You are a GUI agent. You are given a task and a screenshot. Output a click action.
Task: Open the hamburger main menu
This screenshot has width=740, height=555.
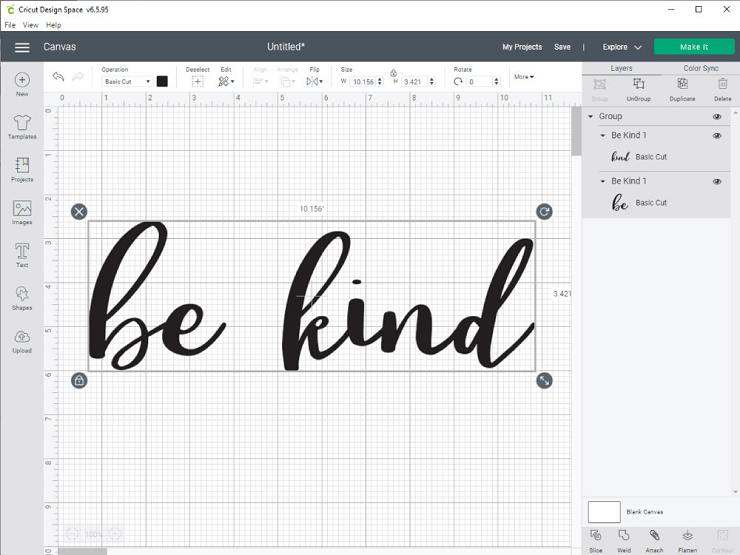click(22, 47)
